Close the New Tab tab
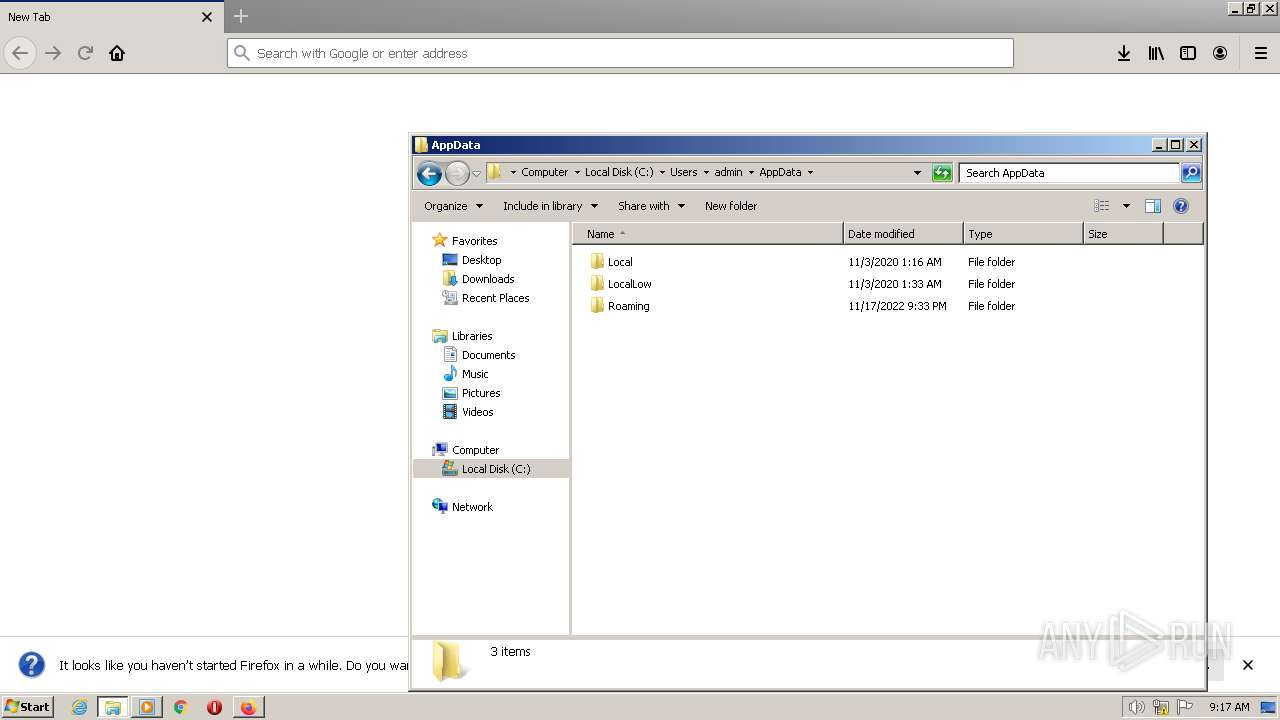 [207, 17]
